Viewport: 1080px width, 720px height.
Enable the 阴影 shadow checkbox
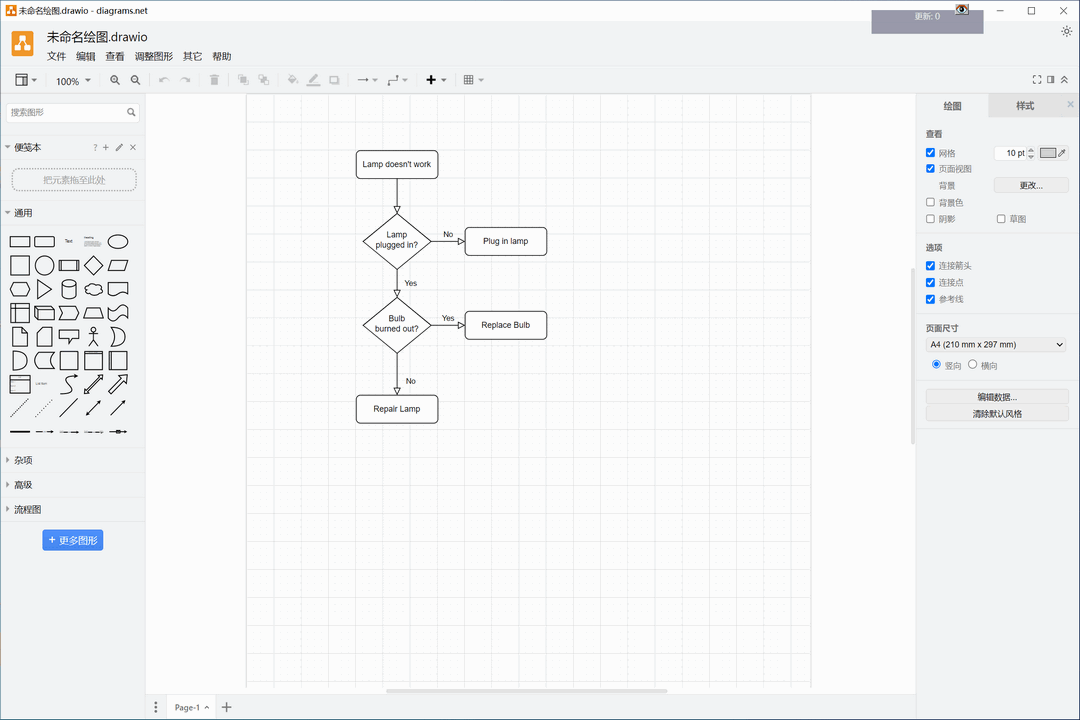931,219
